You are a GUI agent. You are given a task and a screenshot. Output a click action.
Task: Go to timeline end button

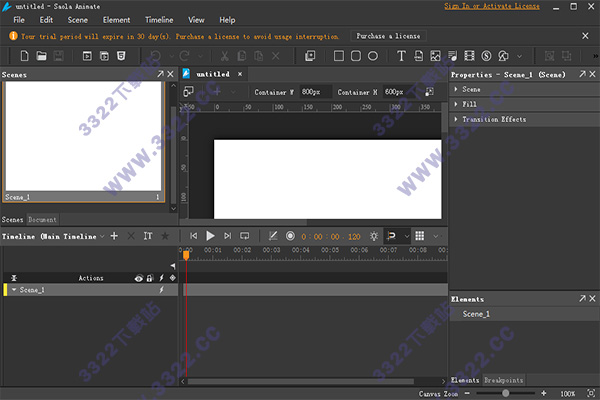pos(228,236)
